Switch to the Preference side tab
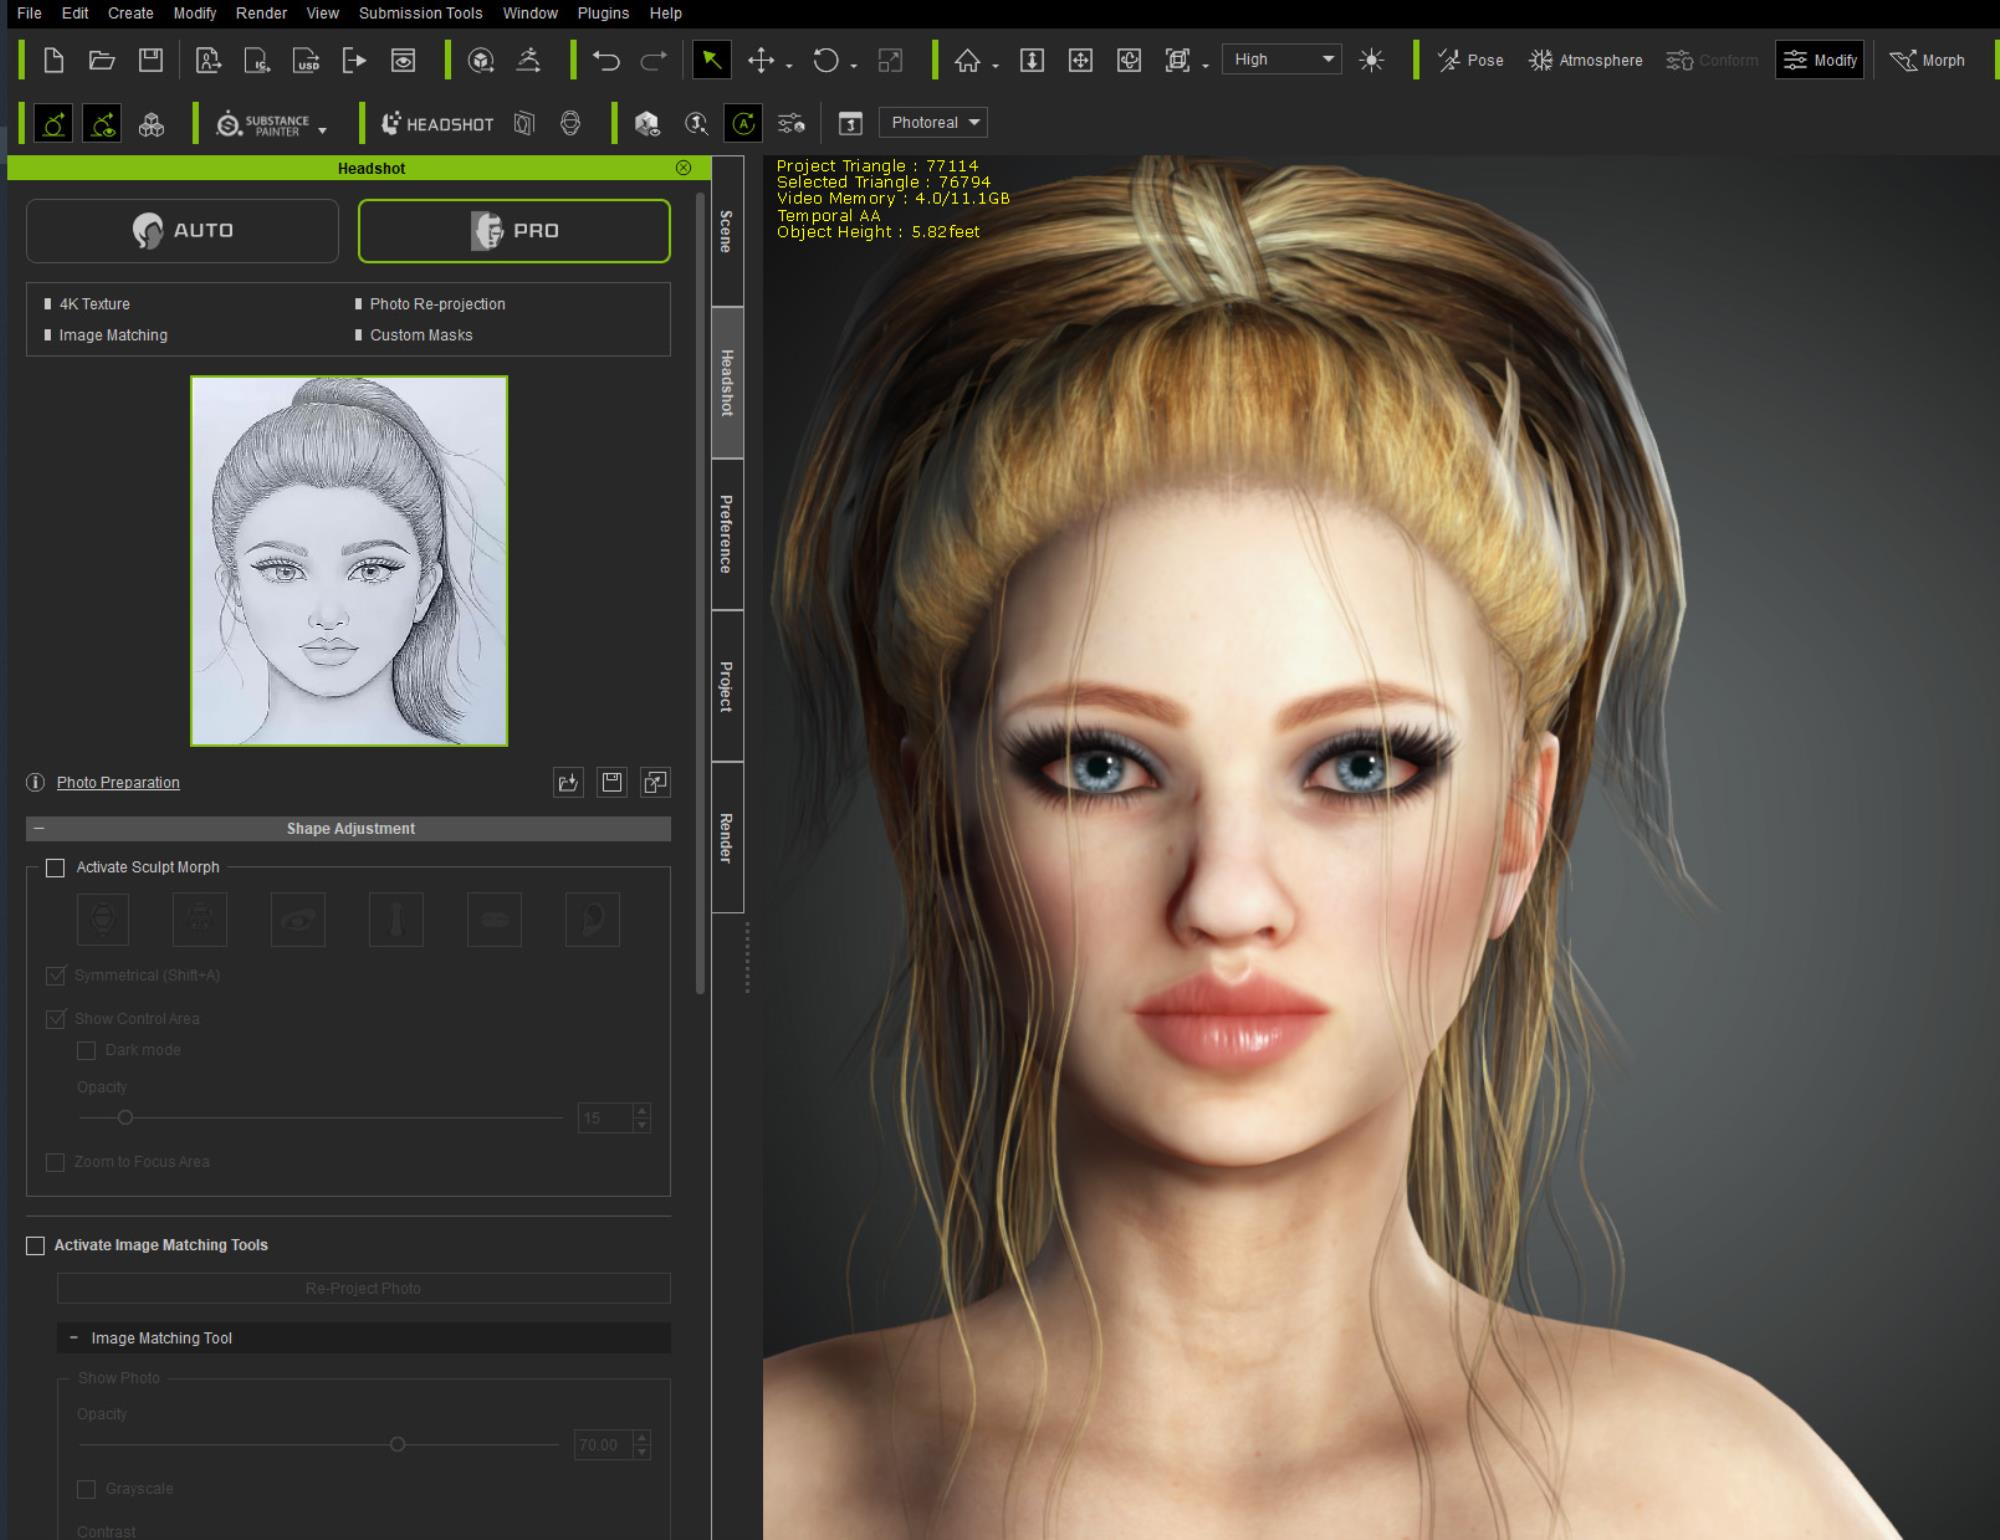This screenshot has height=1540, width=2000. 727,534
